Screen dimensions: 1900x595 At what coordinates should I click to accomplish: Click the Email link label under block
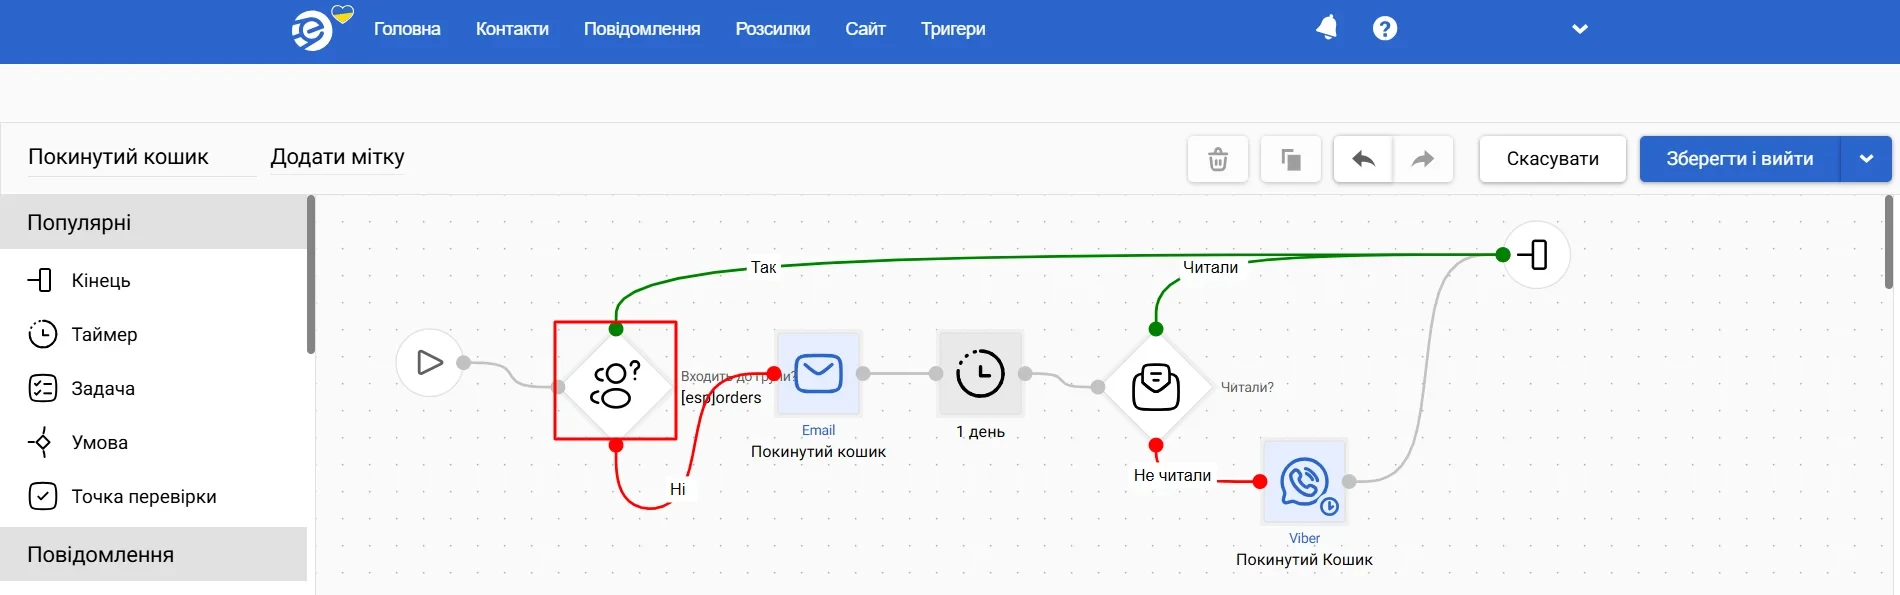[818, 430]
